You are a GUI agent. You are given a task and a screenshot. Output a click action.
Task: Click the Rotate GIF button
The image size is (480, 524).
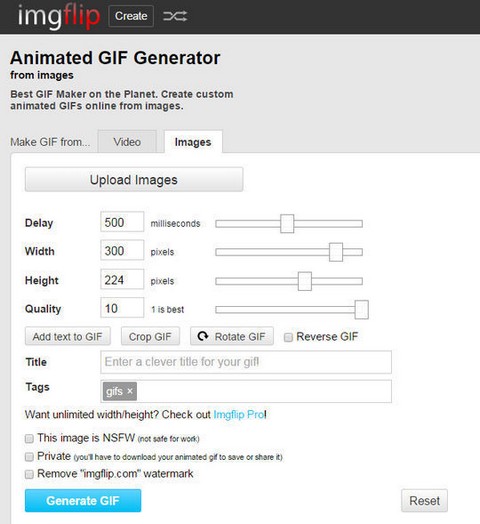tap(232, 336)
